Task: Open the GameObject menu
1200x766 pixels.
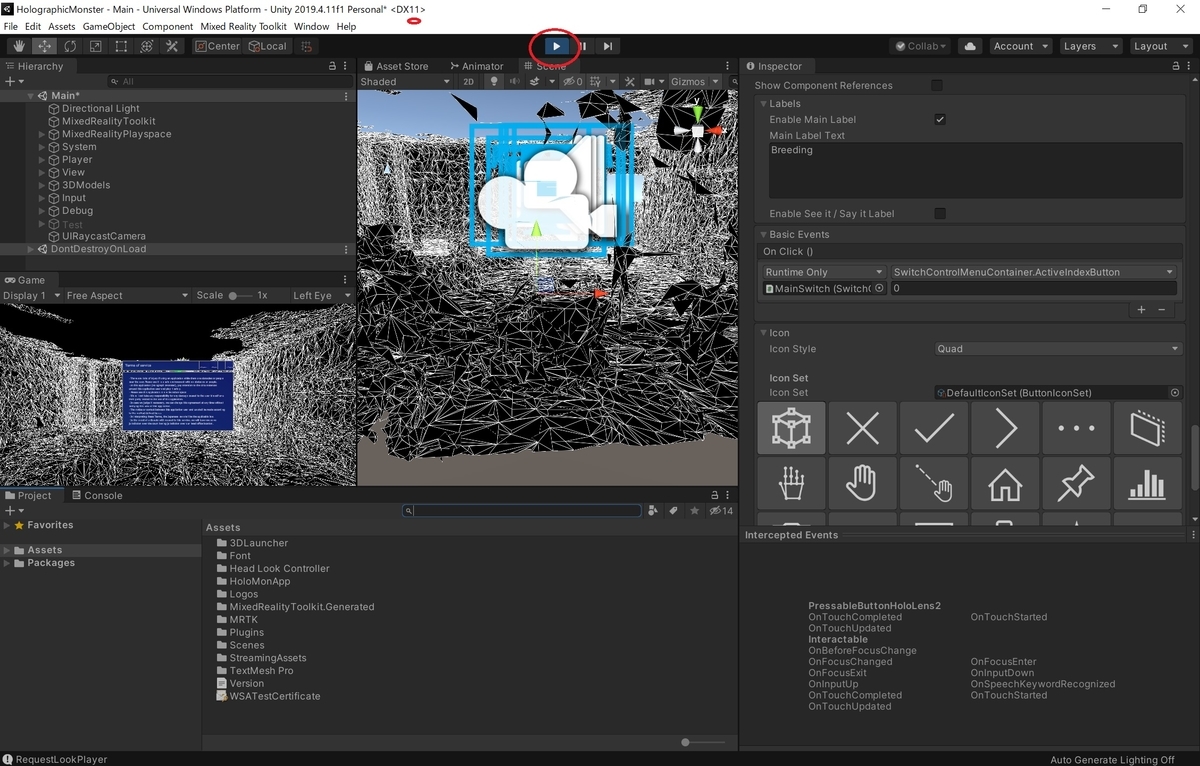Action: coord(108,27)
